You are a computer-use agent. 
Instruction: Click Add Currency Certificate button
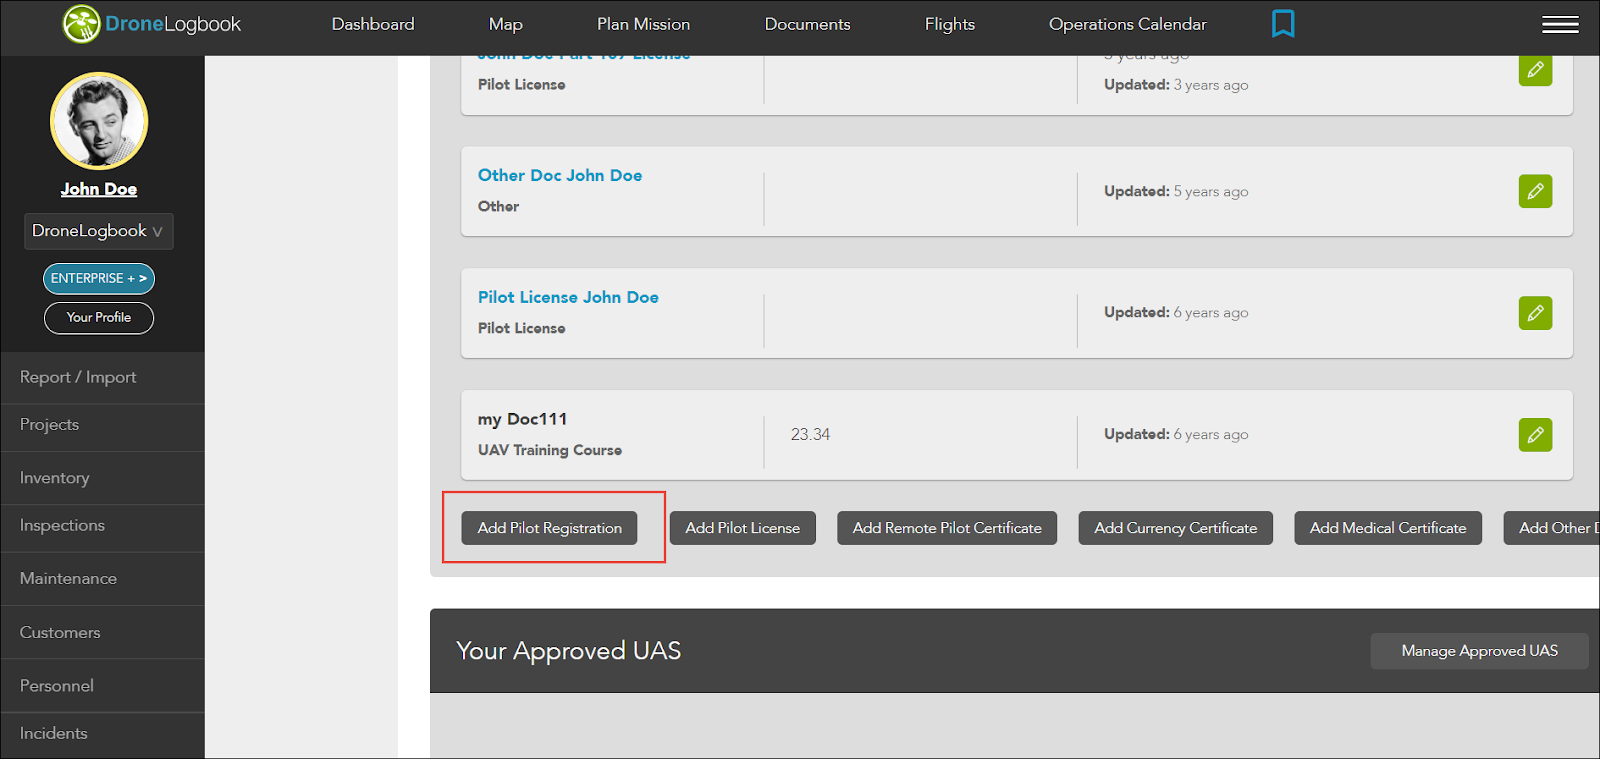tap(1176, 528)
